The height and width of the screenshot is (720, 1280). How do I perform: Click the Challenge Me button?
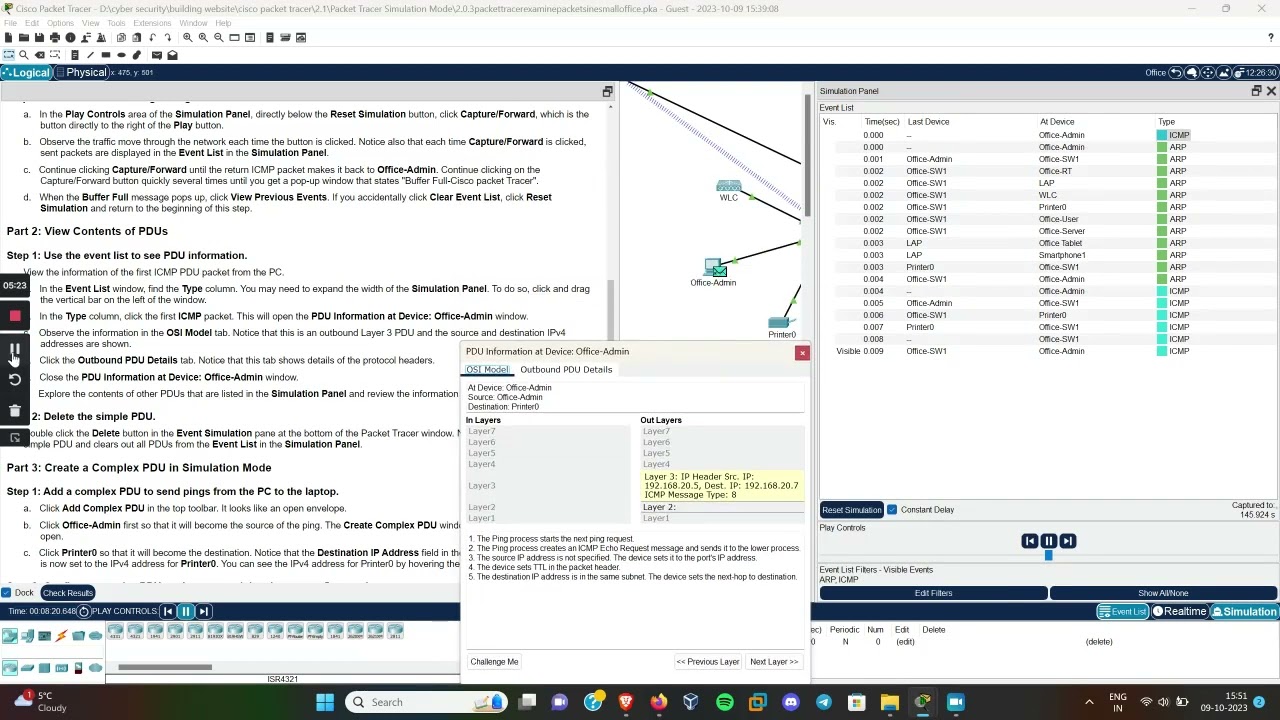494,662
